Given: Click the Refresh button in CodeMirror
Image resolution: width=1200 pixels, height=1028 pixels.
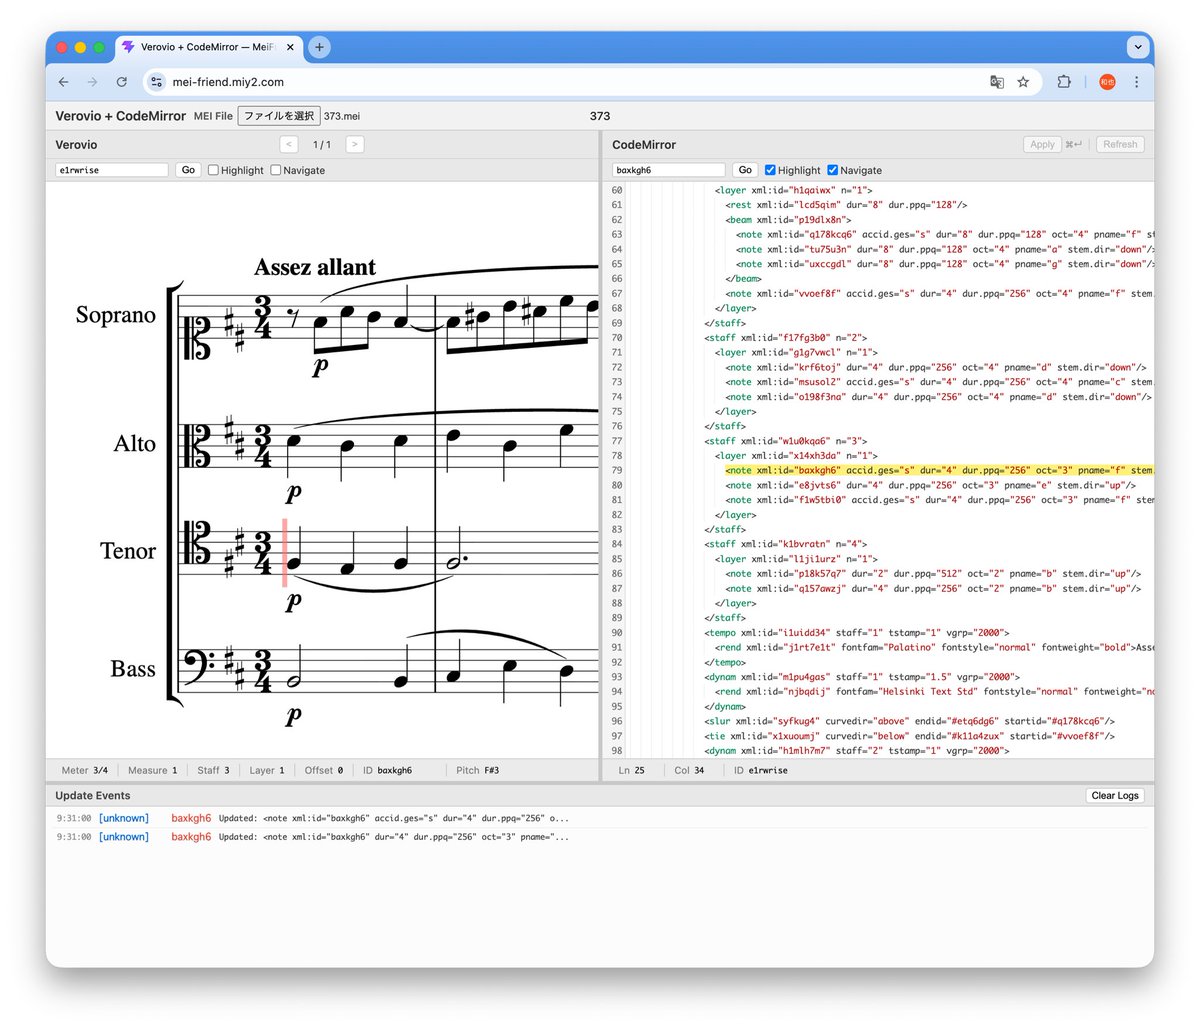Looking at the screenshot, I should [x=1120, y=144].
